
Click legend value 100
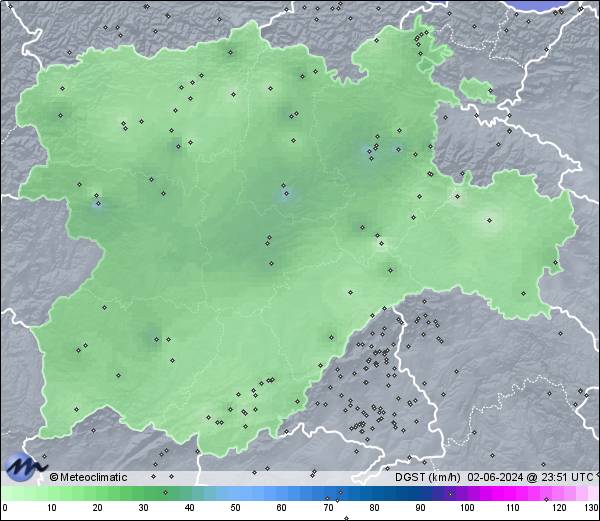point(467,508)
